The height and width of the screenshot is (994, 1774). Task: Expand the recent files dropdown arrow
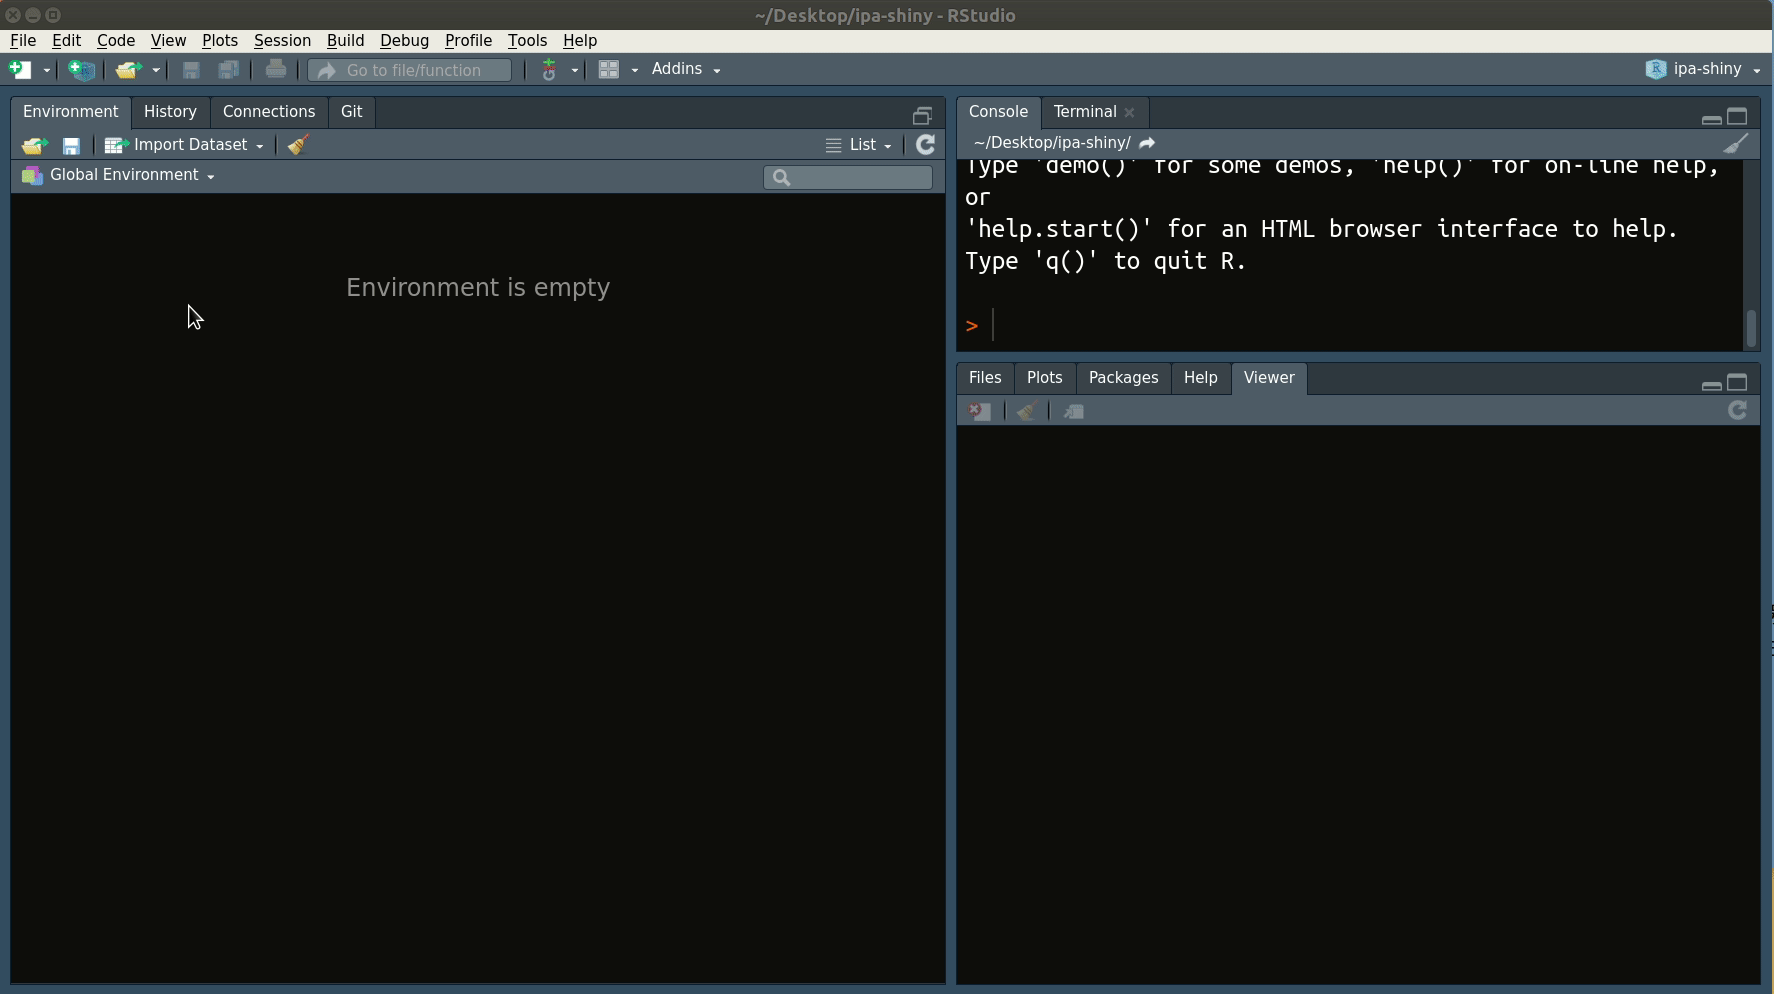point(156,70)
